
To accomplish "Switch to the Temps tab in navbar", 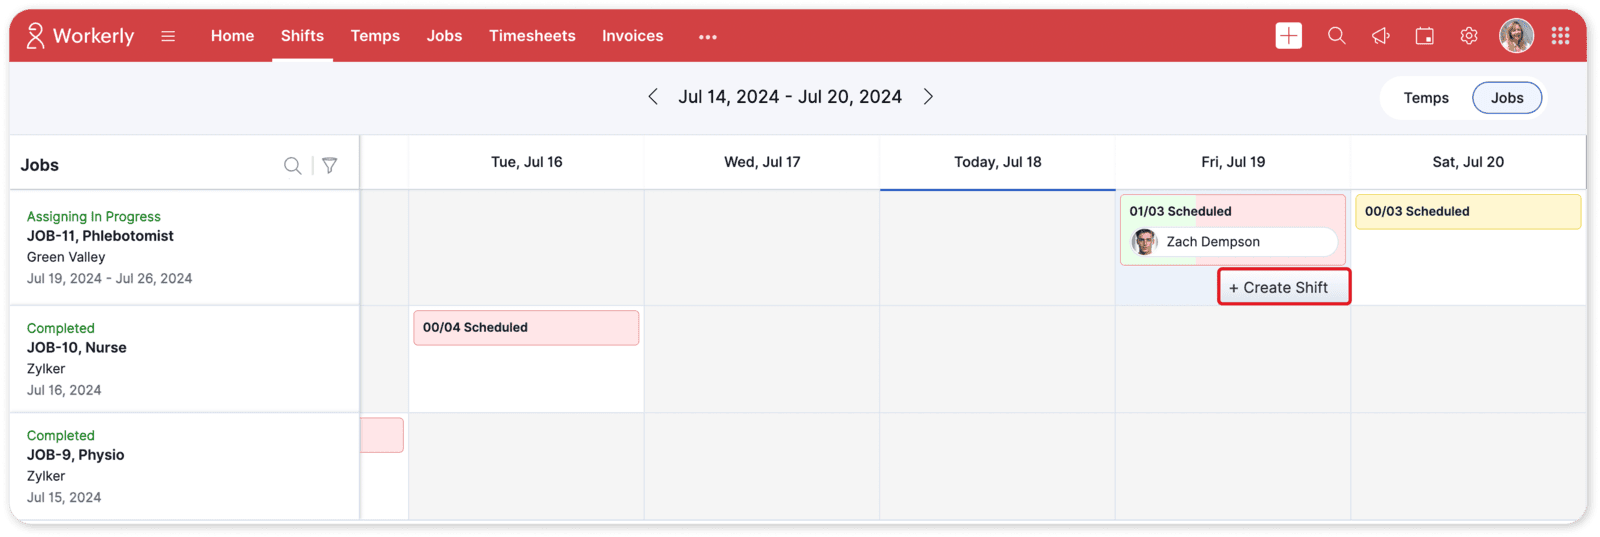I will coord(375,36).
